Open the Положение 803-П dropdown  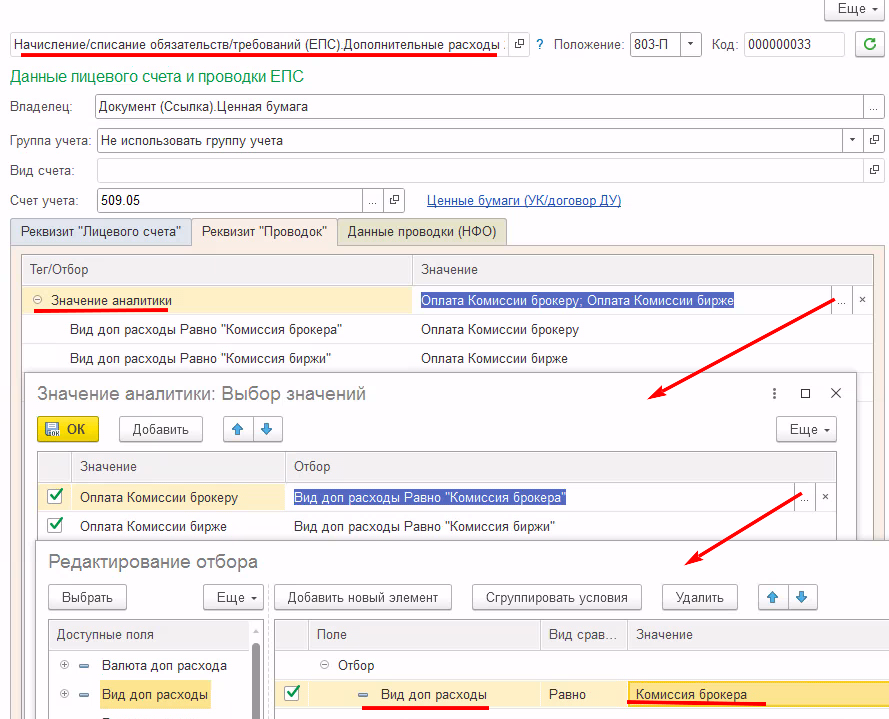coord(692,45)
